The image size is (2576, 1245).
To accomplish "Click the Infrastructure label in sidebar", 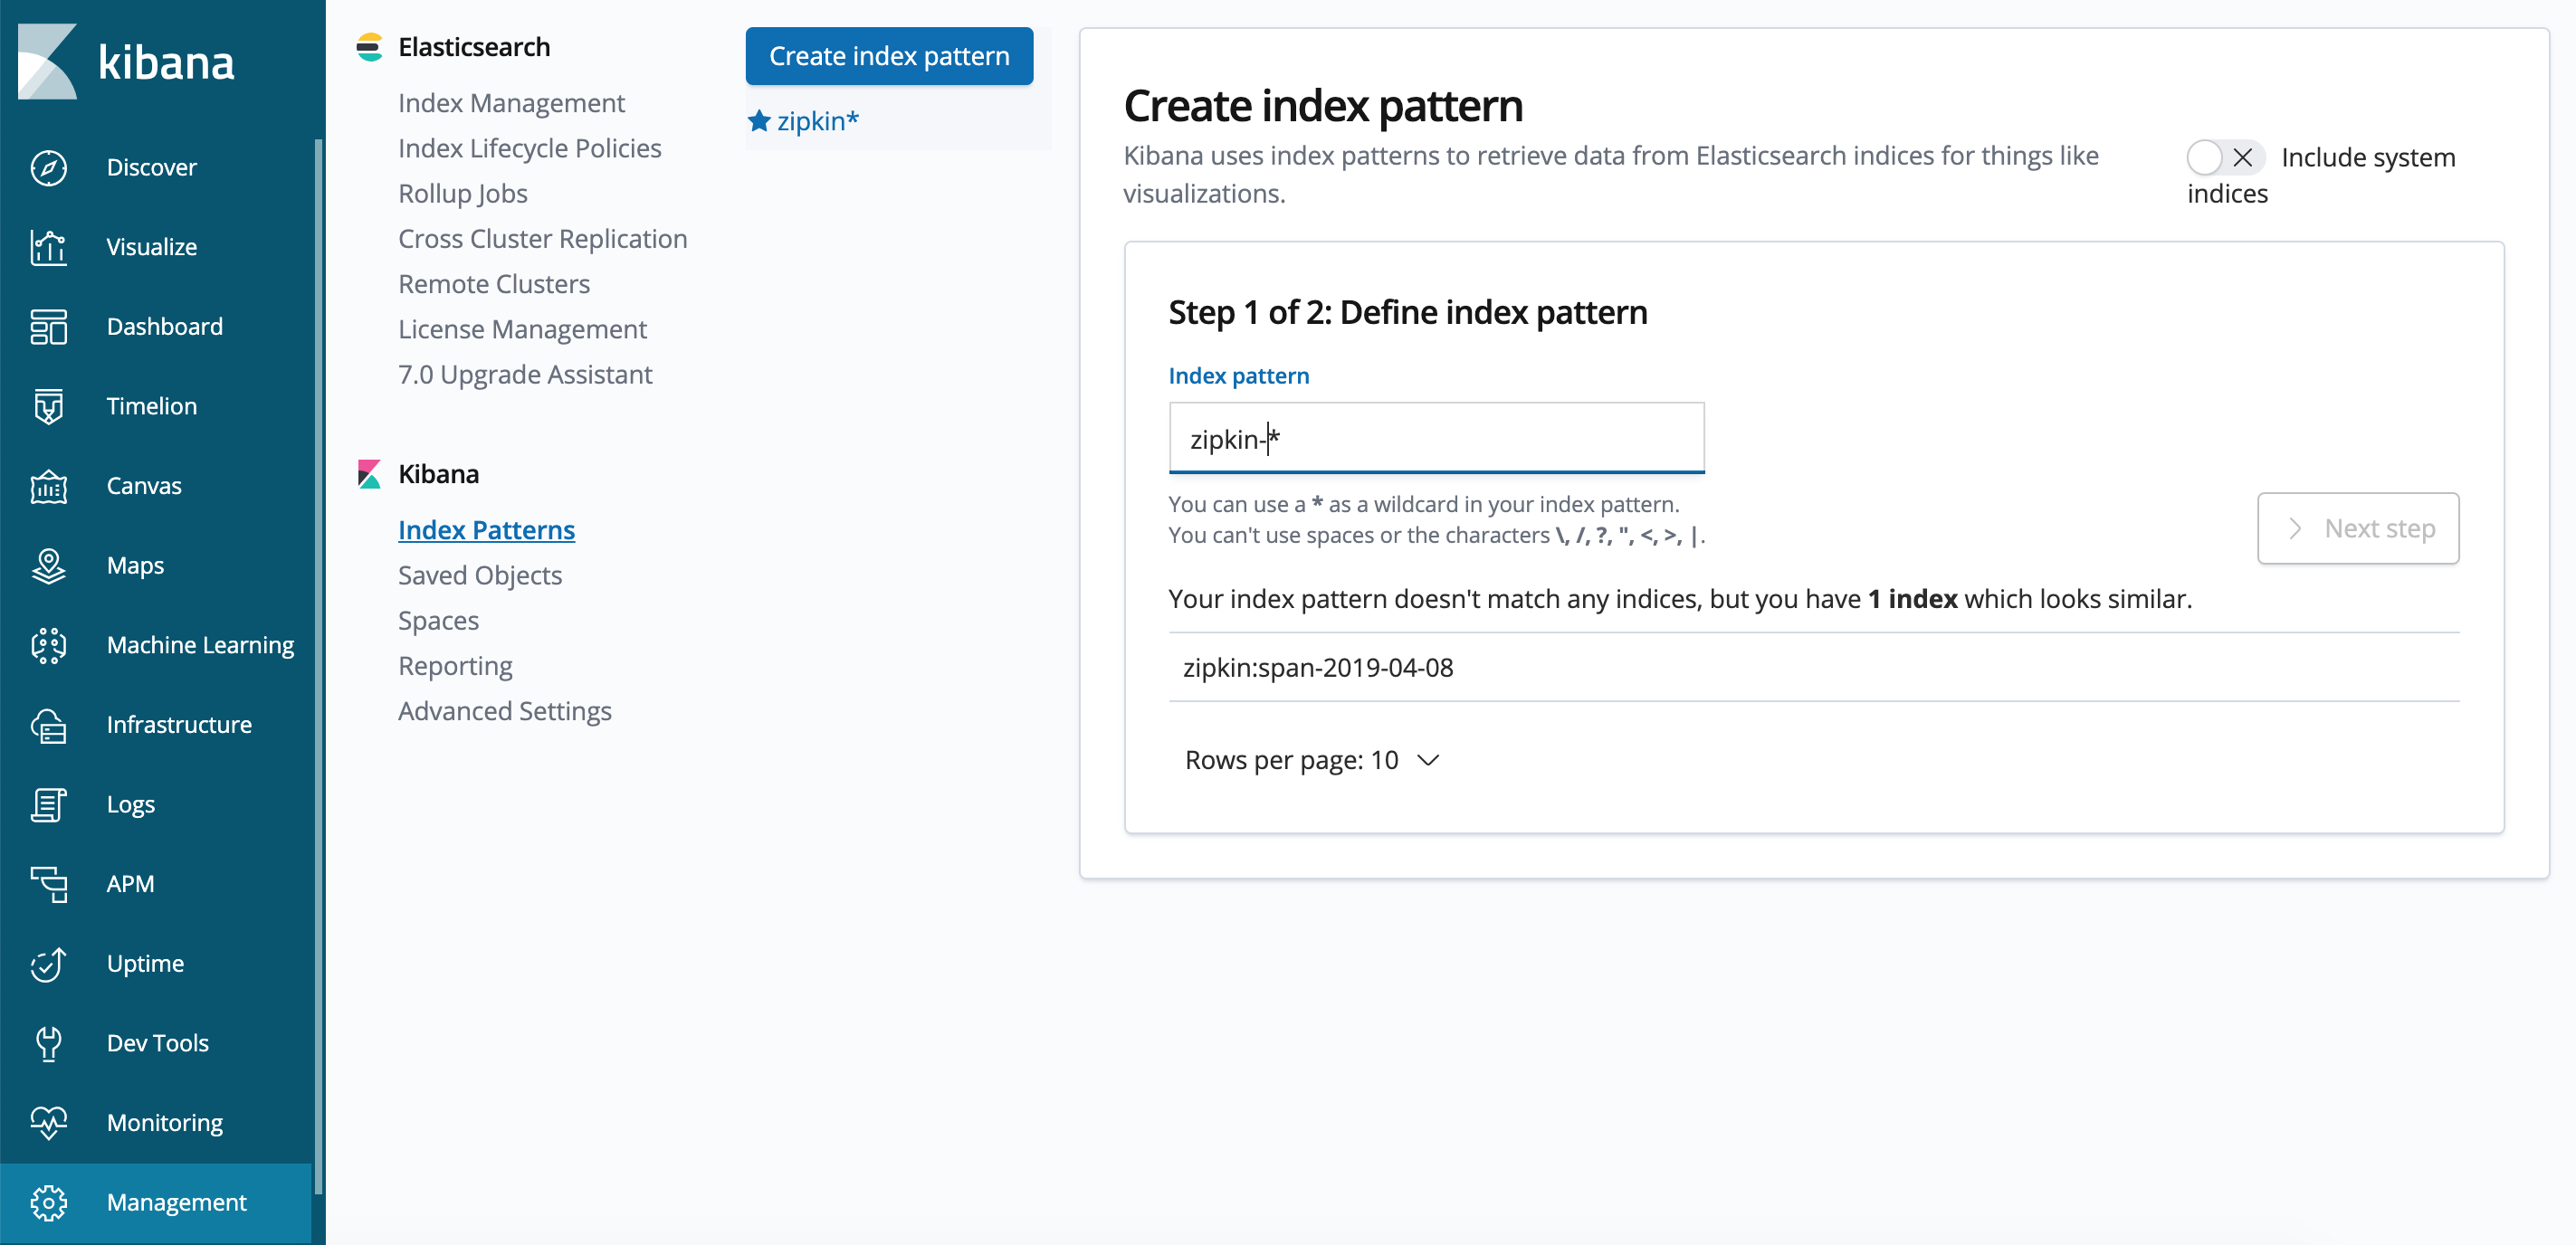I will [x=179, y=725].
